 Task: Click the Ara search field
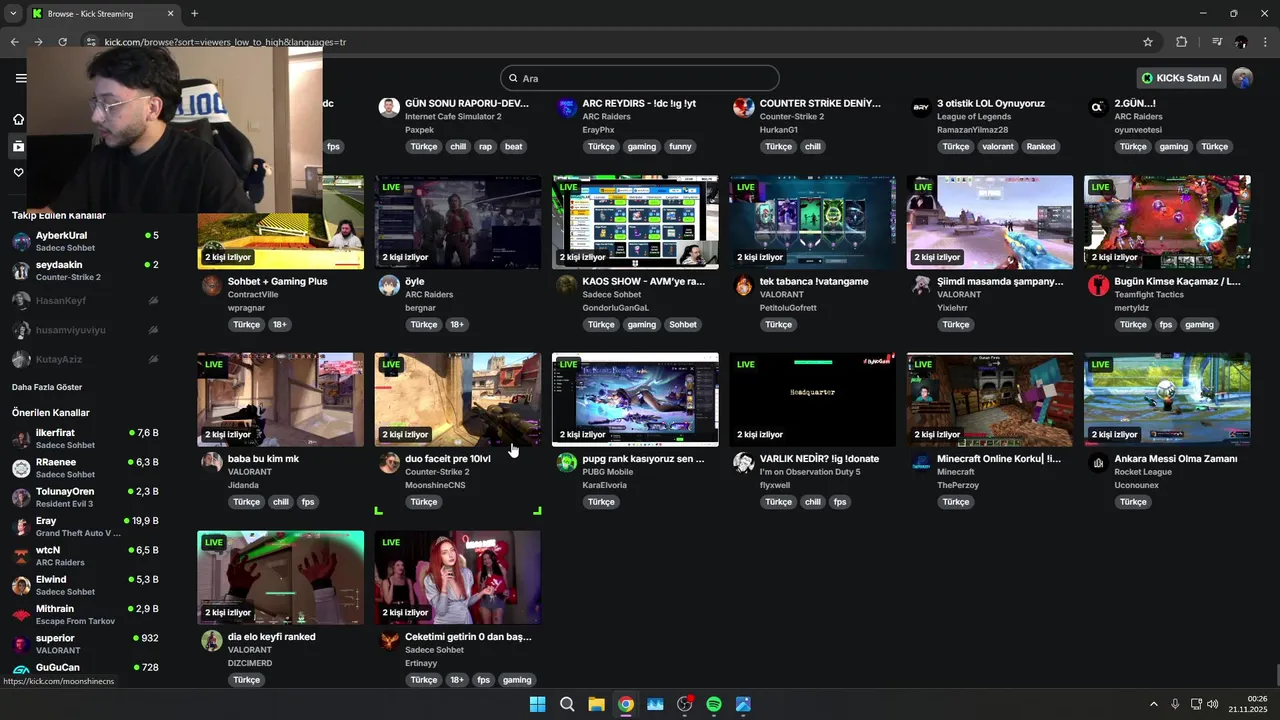(x=640, y=78)
